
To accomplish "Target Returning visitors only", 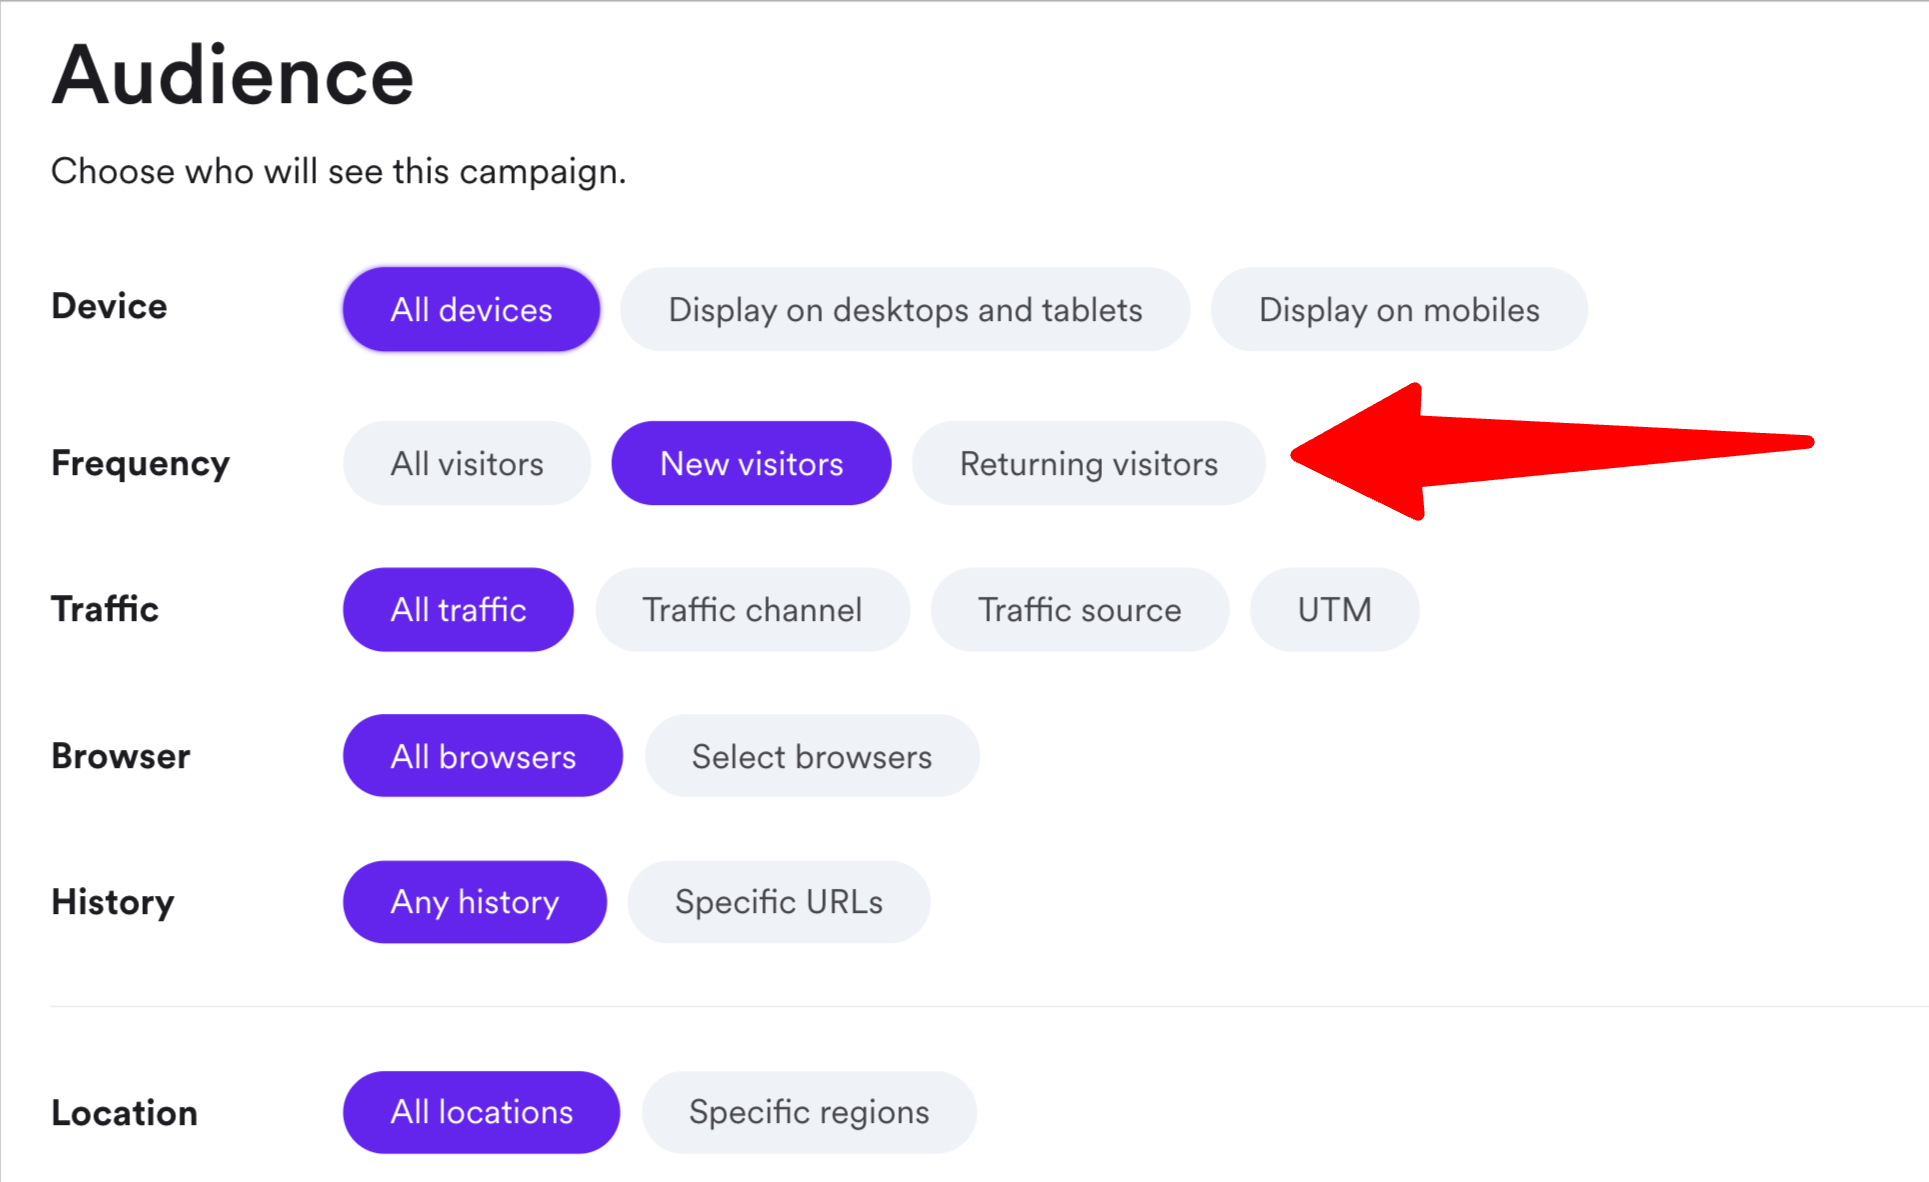I will (x=1088, y=464).
